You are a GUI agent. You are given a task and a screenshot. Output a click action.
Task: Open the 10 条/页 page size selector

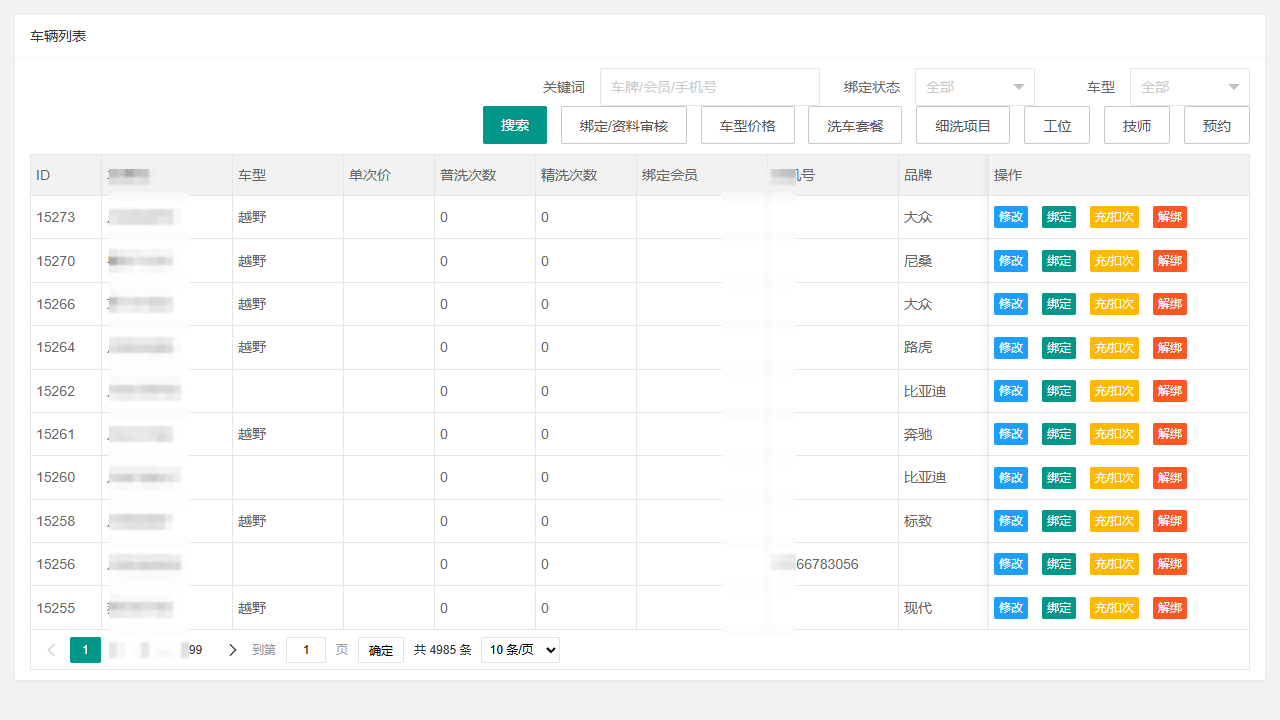[520, 650]
